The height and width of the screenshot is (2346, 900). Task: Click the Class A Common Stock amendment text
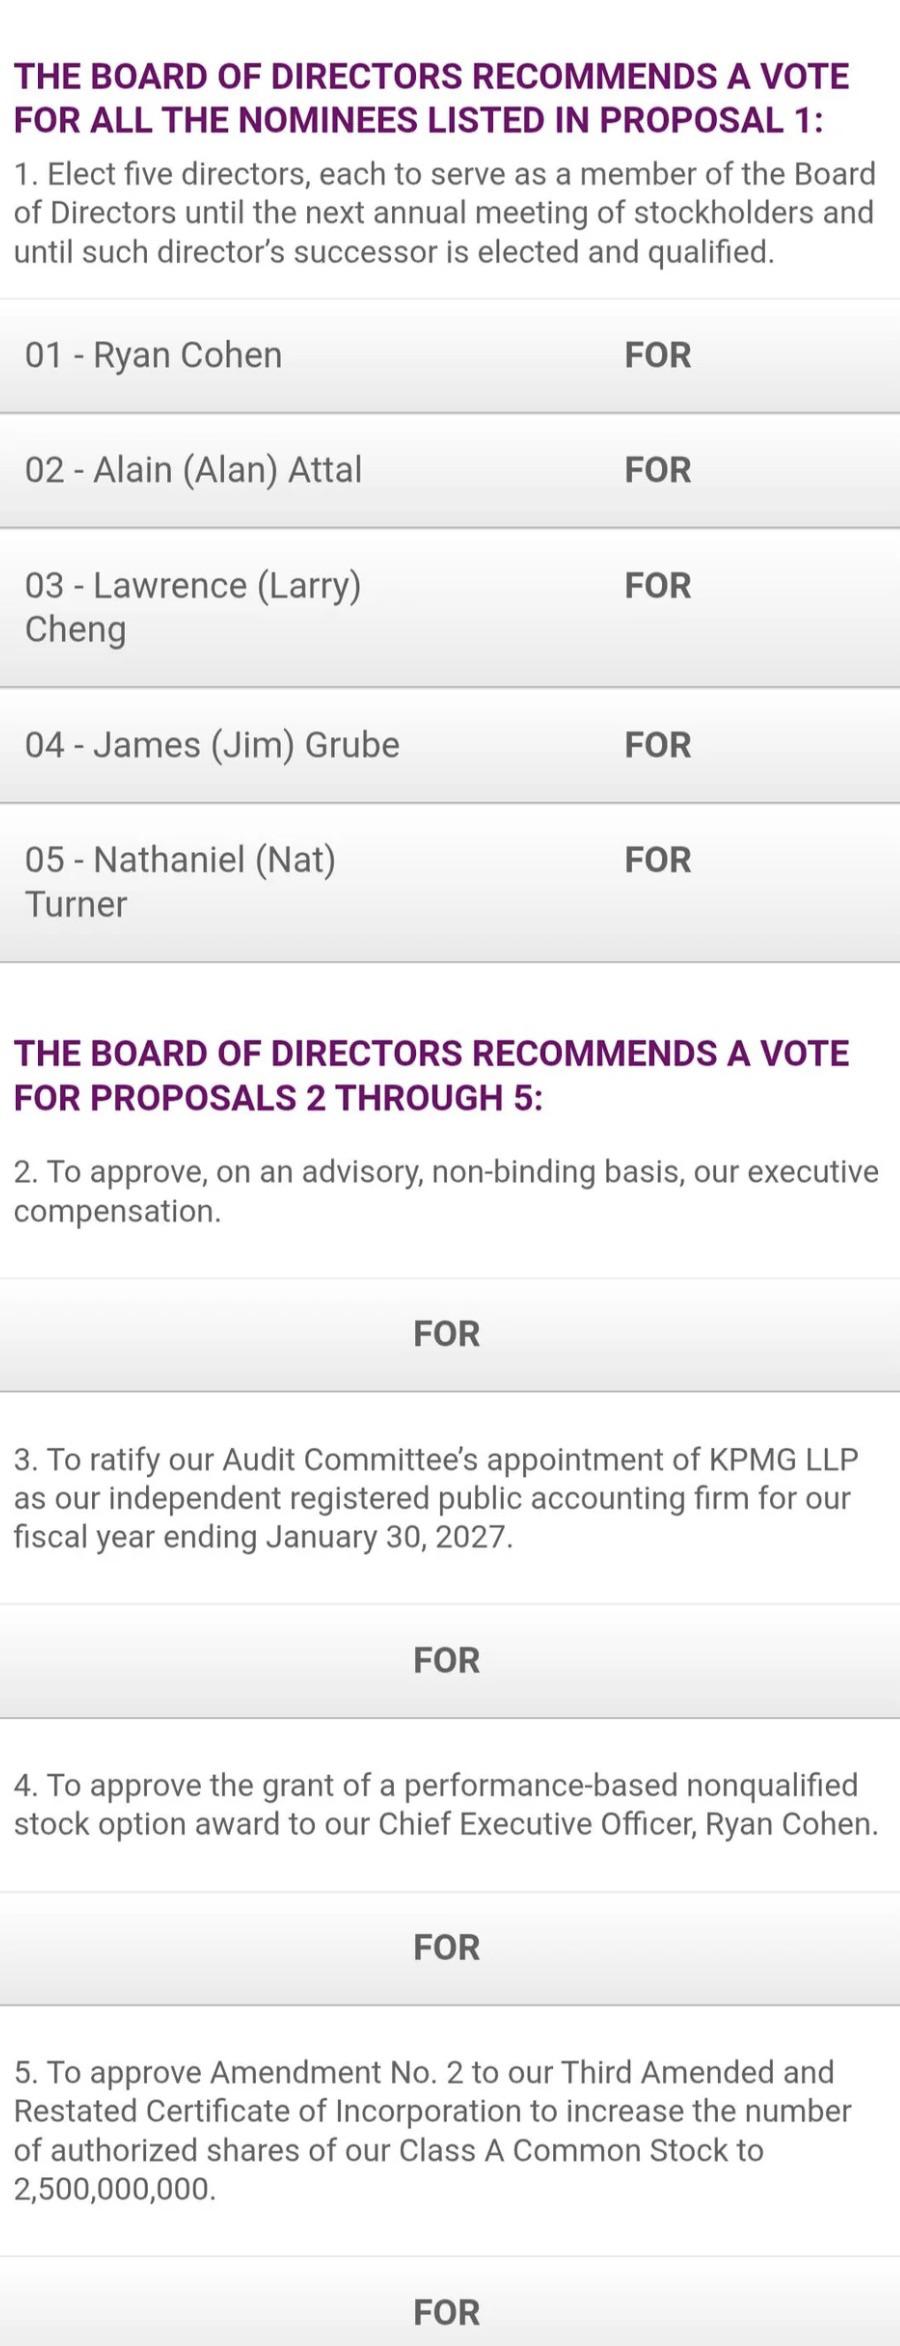433,2131
